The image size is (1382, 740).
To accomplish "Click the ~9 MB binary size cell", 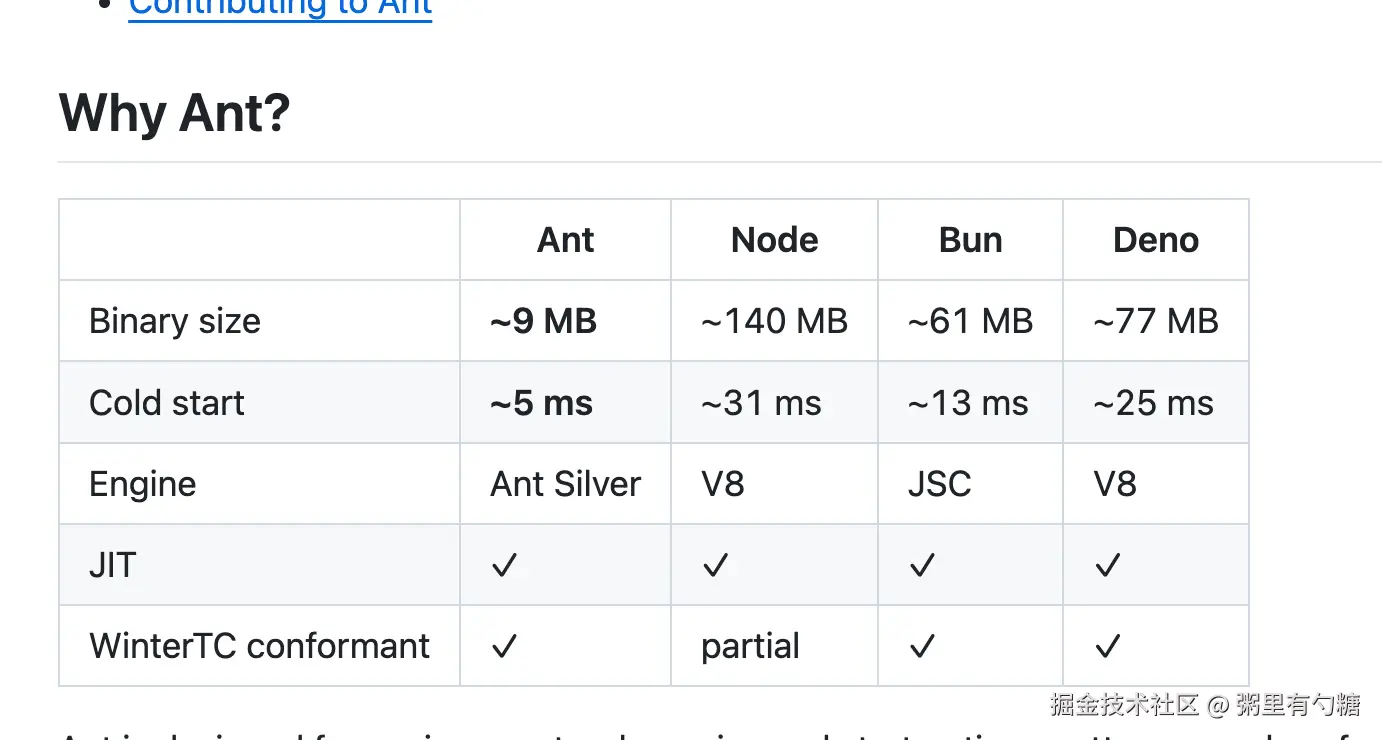I will (x=544, y=321).
